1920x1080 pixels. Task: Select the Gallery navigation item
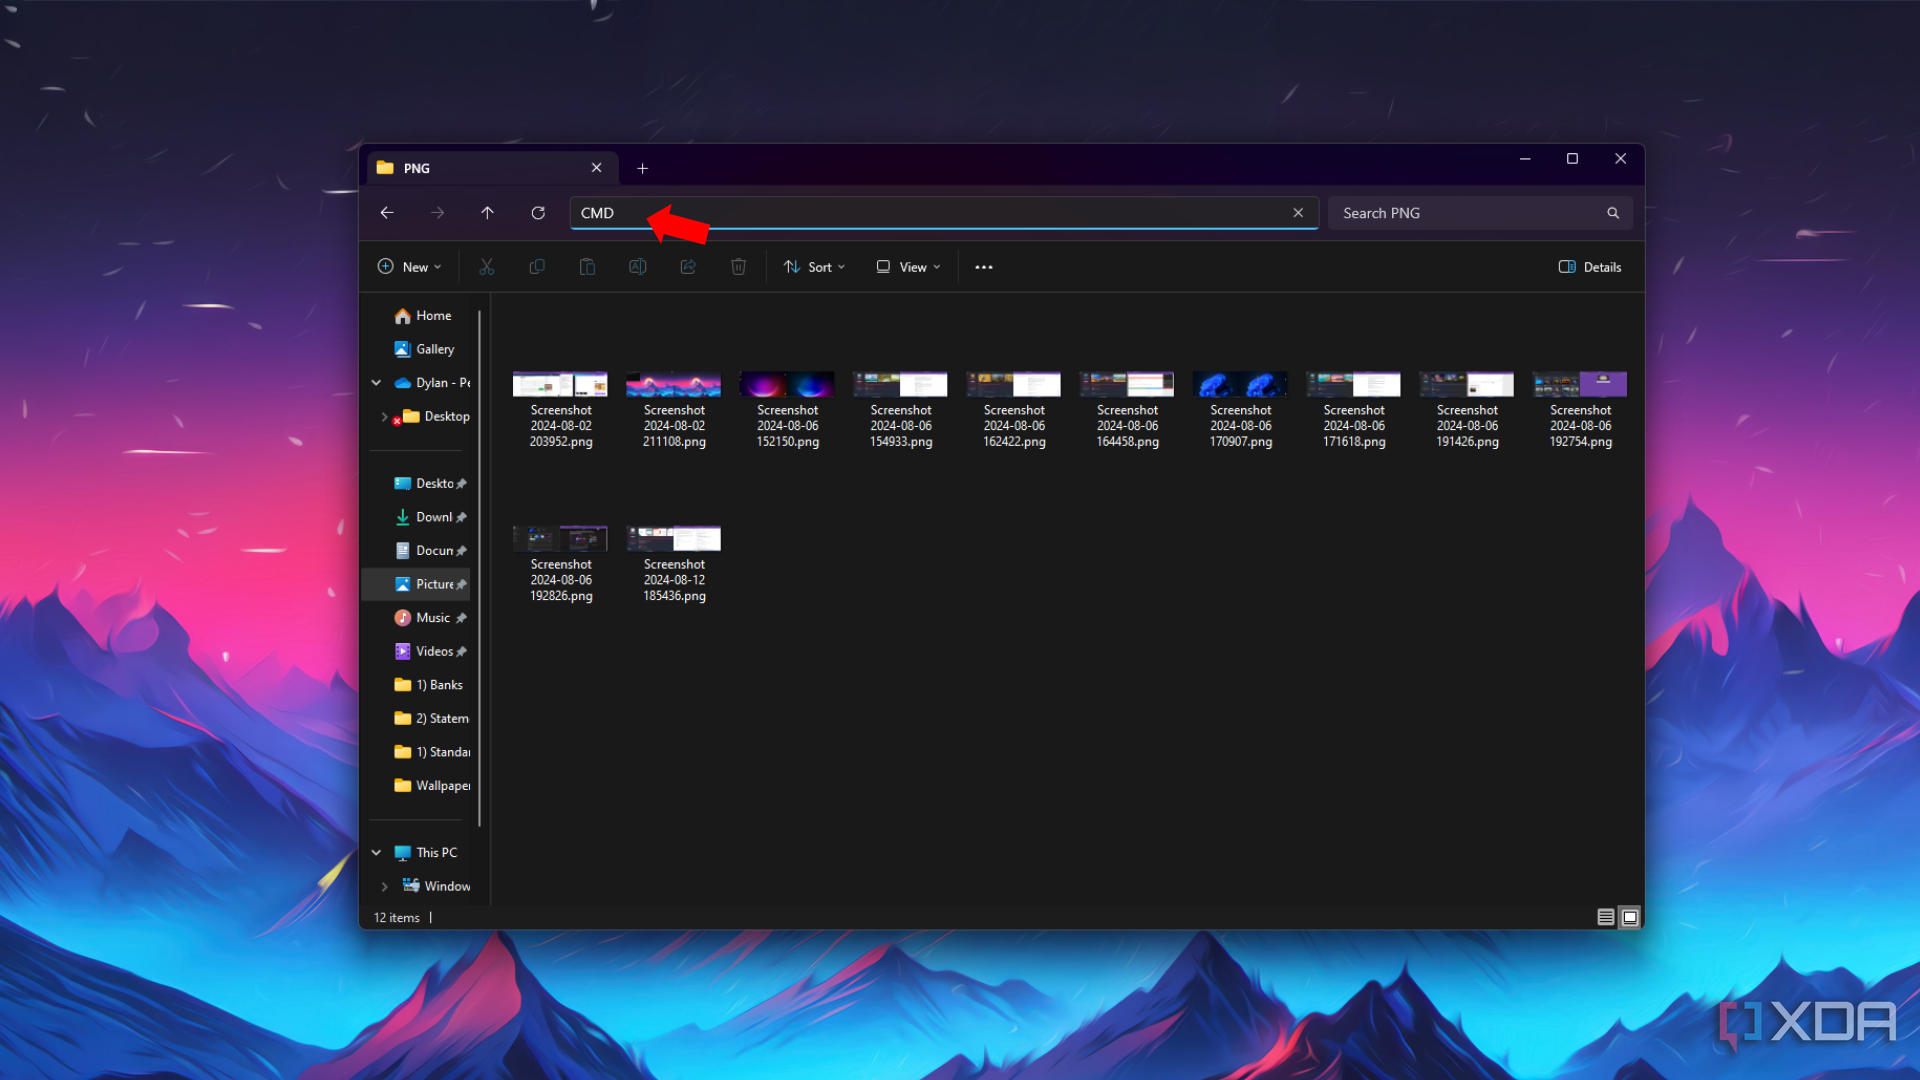[434, 348]
